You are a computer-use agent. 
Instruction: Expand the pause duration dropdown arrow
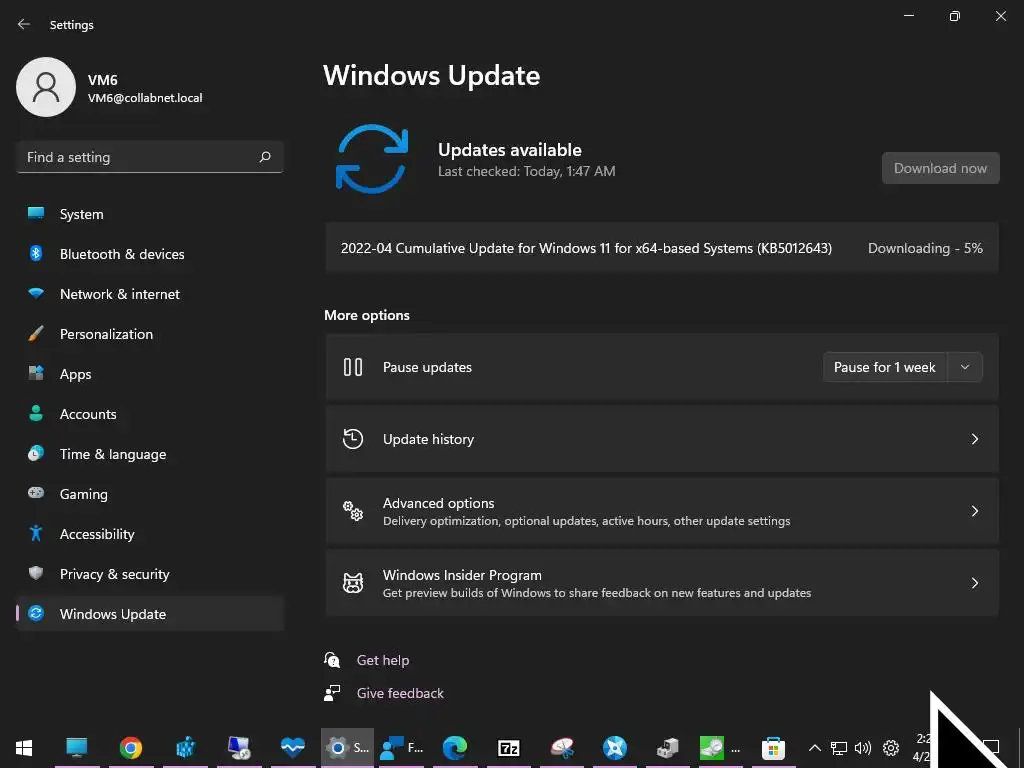tap(965, 367)
